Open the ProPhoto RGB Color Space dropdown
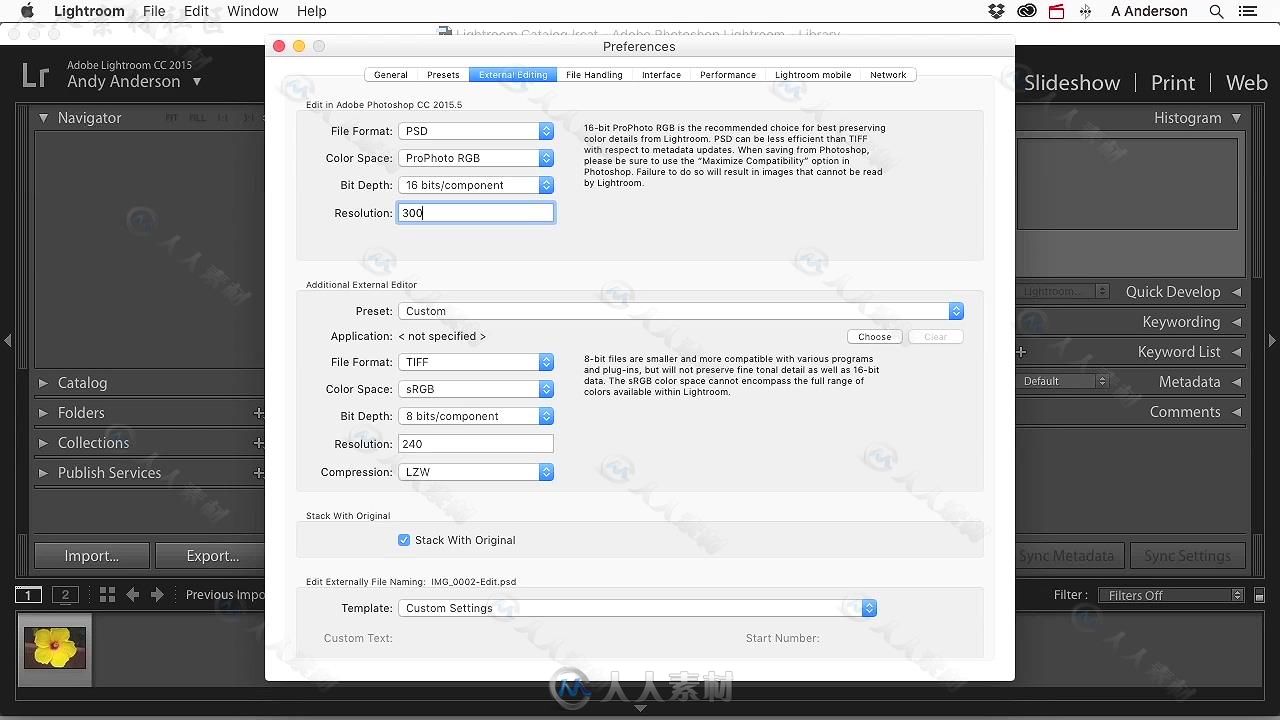The image size is (1280, 720). 476,158
